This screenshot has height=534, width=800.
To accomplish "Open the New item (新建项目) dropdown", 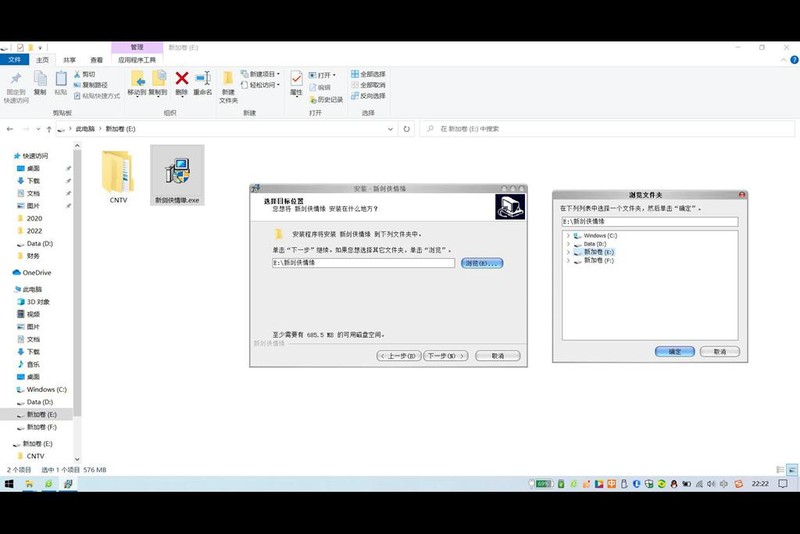I will (260, 74).
